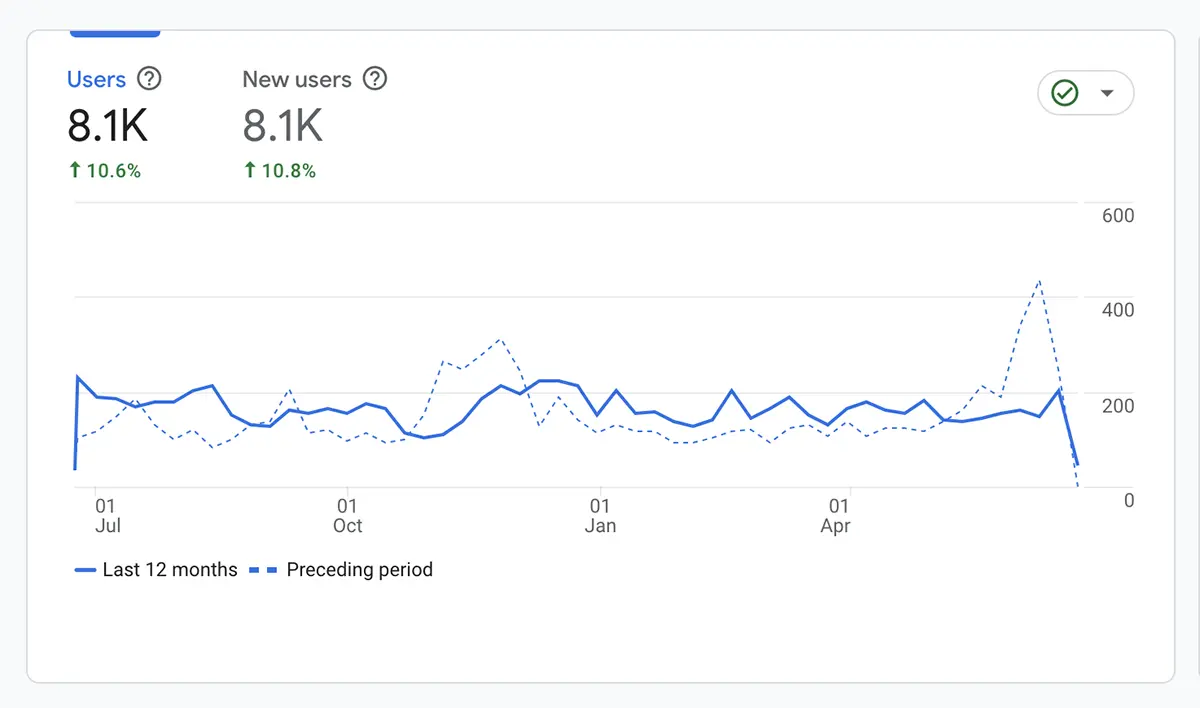Select the Users metric tab
The image size is (1200, 708).
[96, 80]
